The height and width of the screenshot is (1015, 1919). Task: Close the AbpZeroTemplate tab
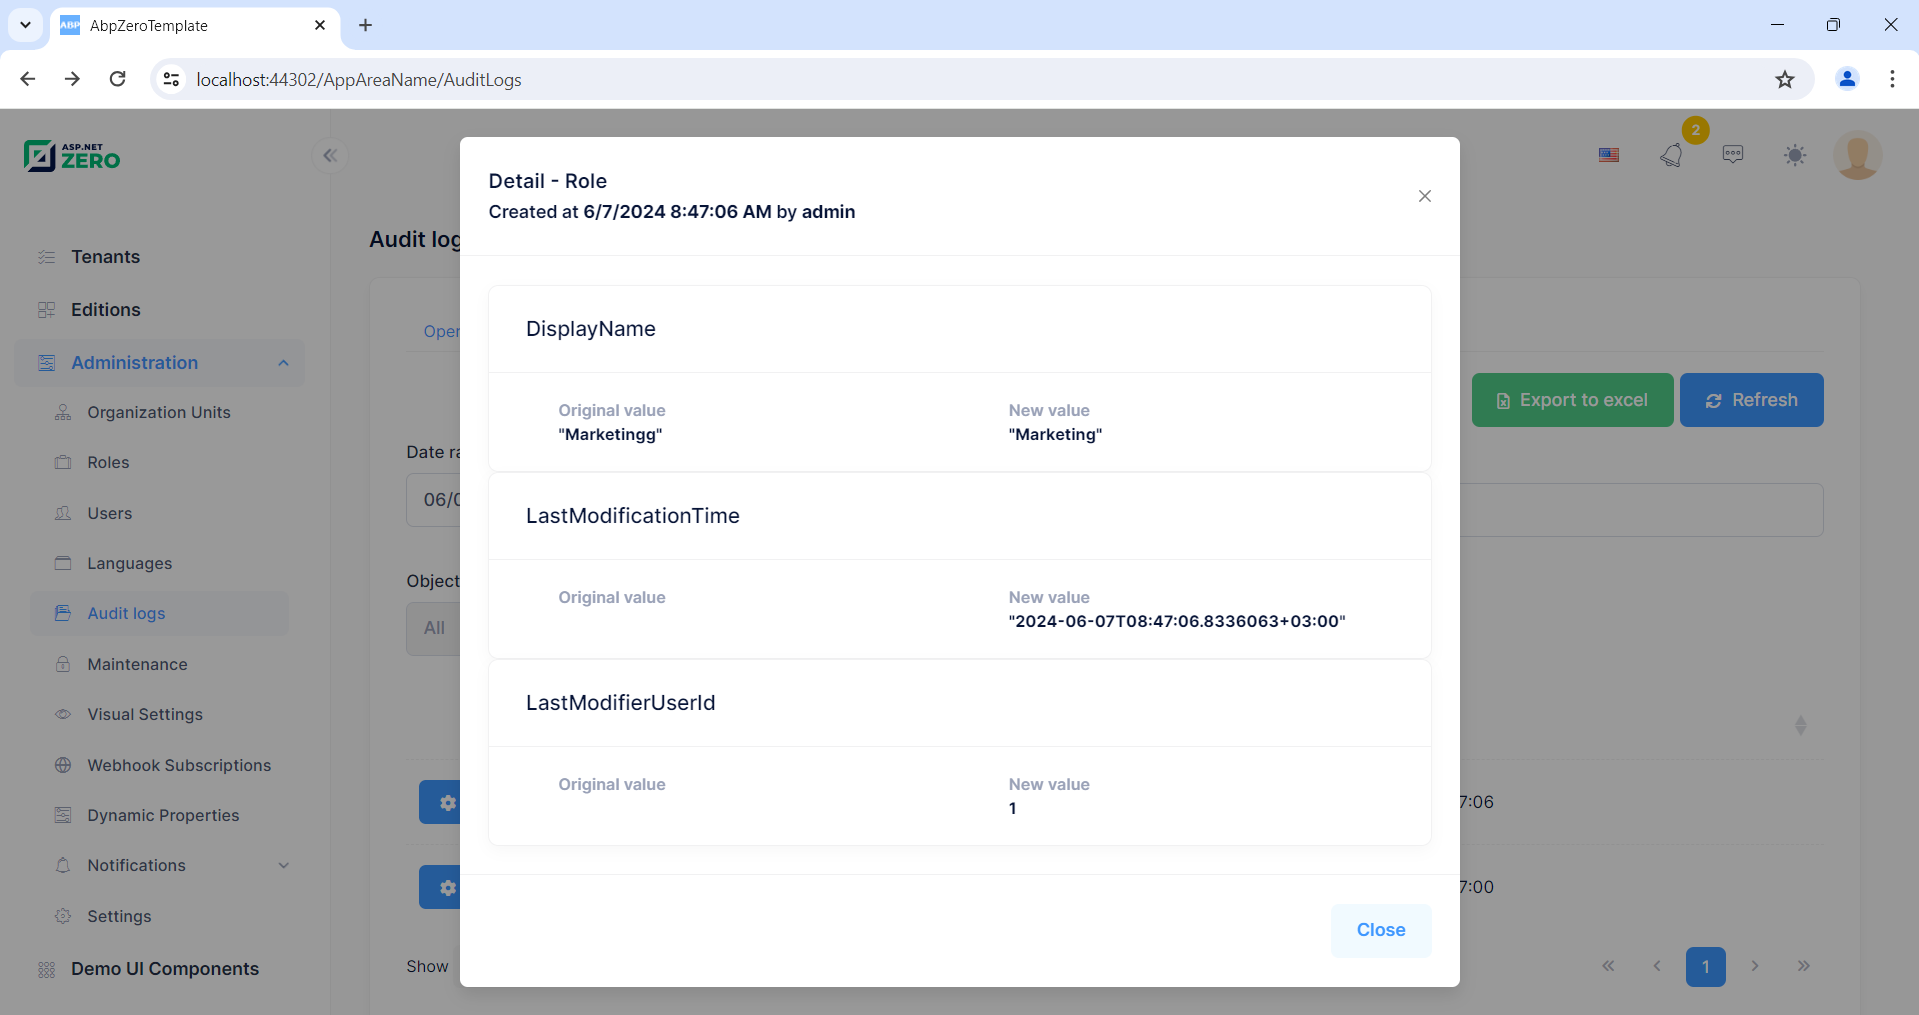pyautogui.click(x=320, y=25)
